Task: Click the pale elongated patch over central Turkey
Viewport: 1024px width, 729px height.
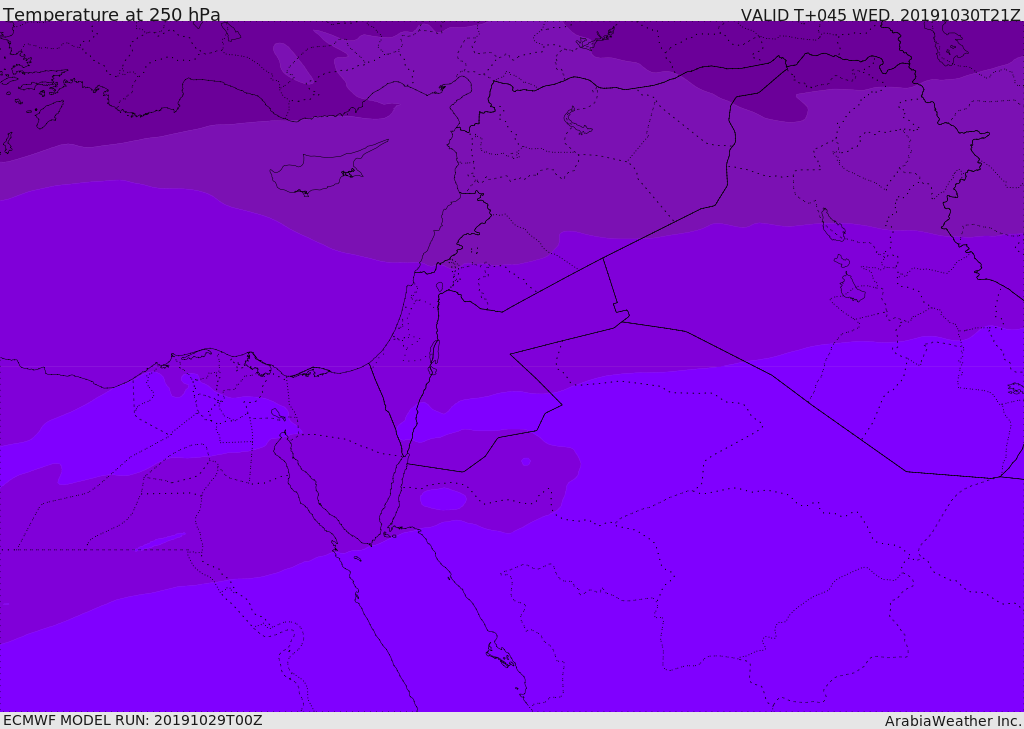Action: click(x=292, y=62)
